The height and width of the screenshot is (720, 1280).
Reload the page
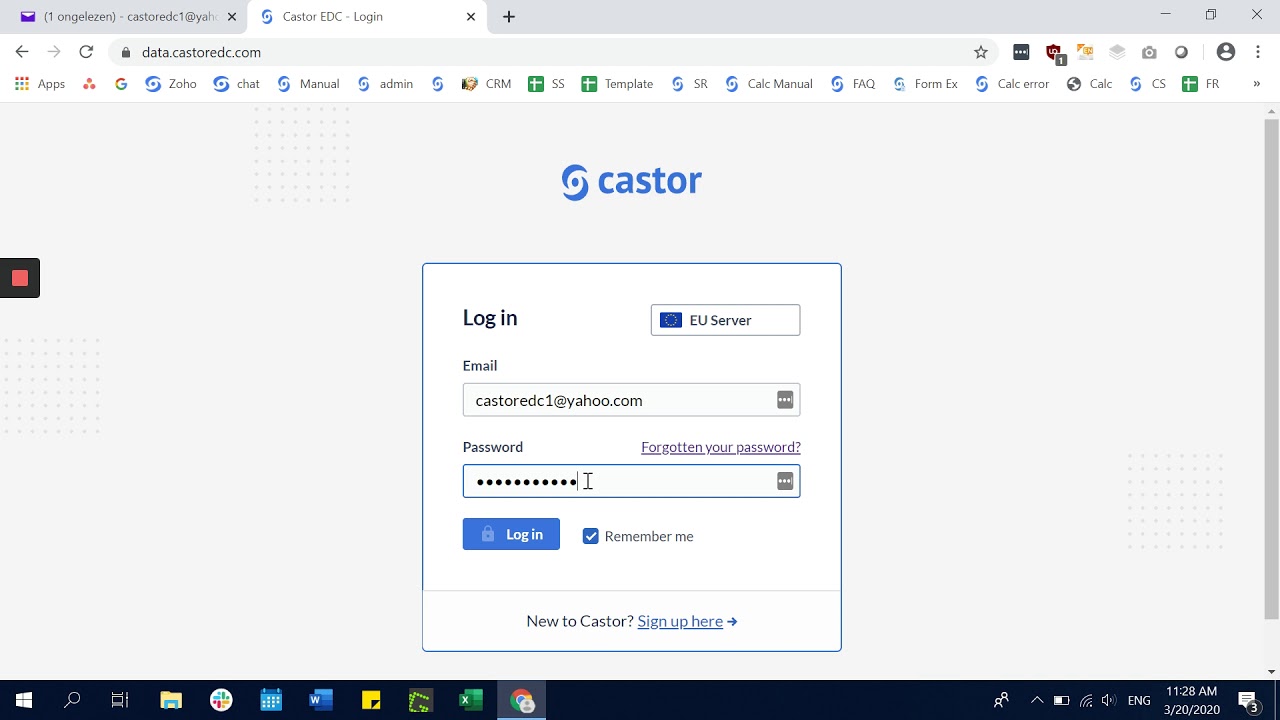[x=86, y=52]
